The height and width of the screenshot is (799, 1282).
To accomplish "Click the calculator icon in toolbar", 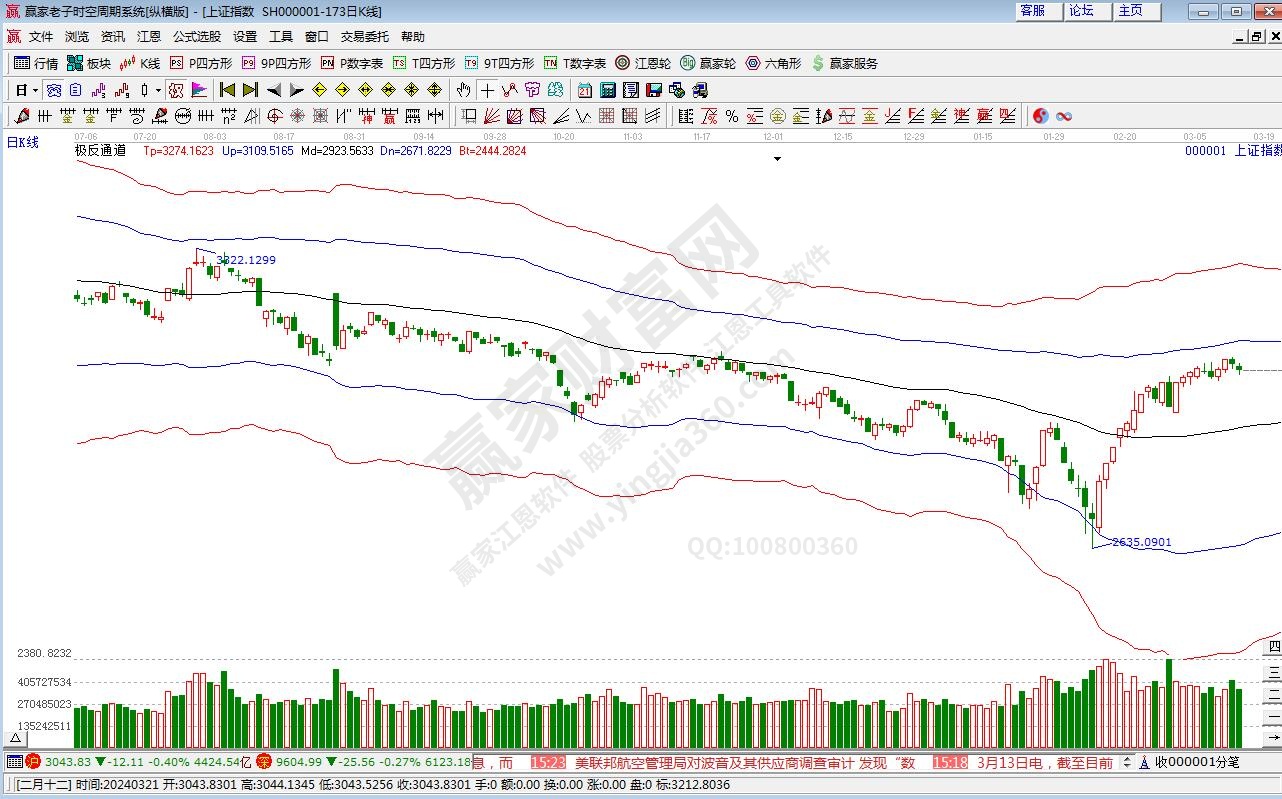I will tap(607, 90).
